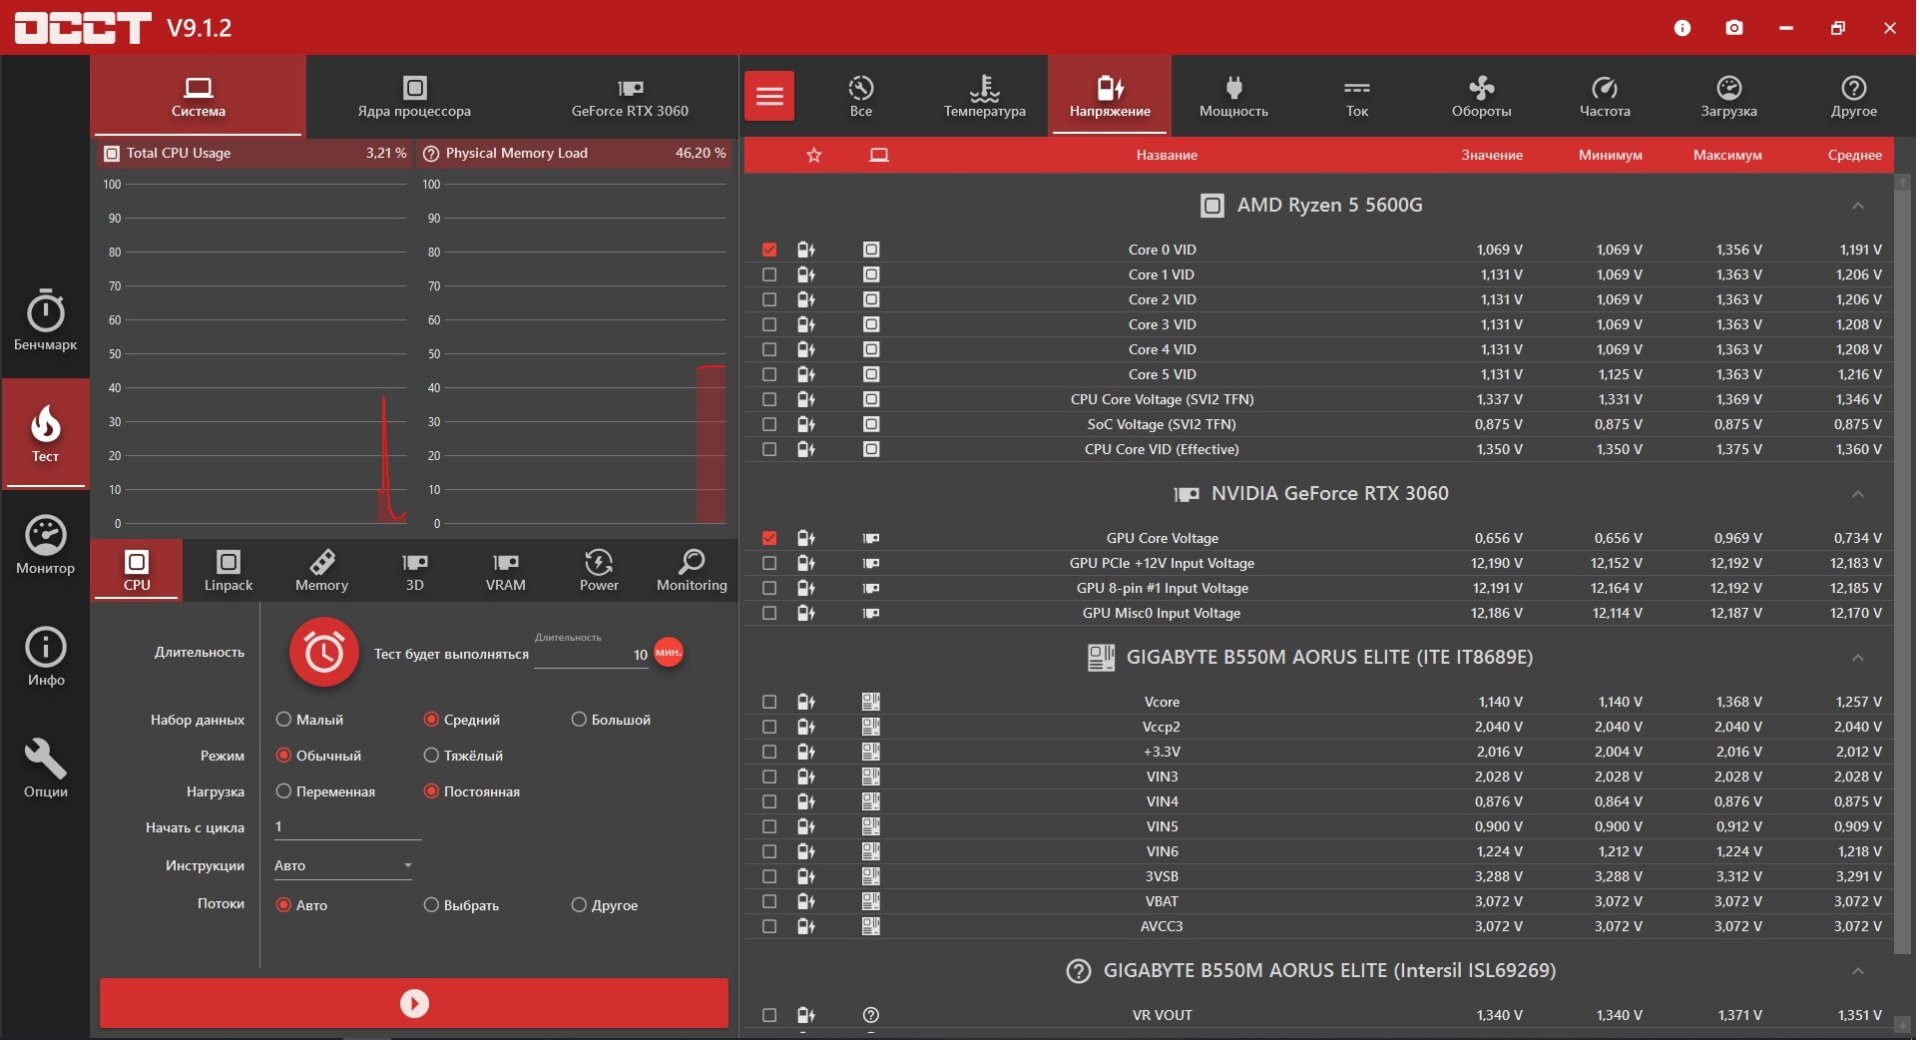1920x1040 pixels.
Task: Switch to the Система tab
Action: click(198, 96)
